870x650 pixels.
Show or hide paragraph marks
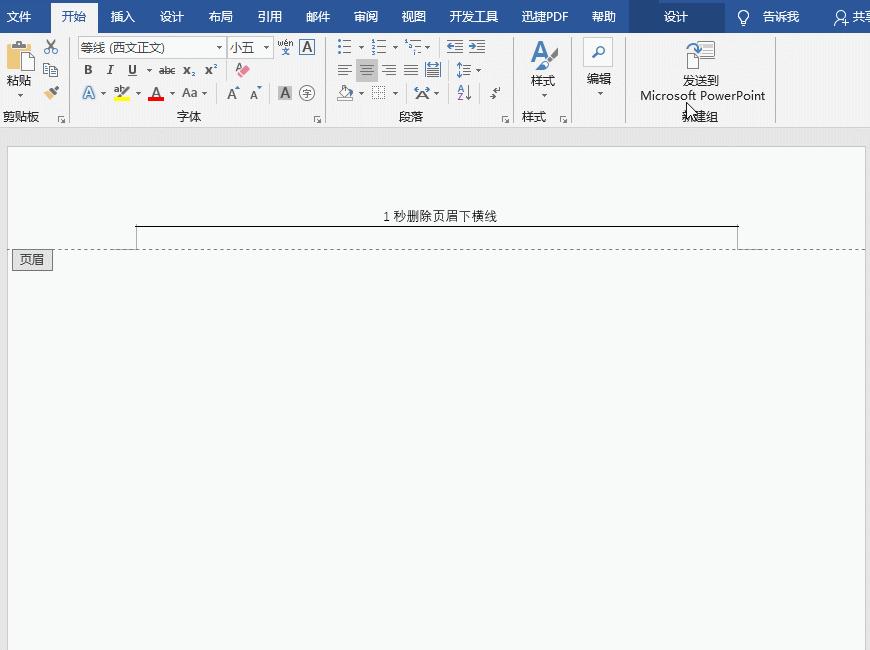point(494,93)
